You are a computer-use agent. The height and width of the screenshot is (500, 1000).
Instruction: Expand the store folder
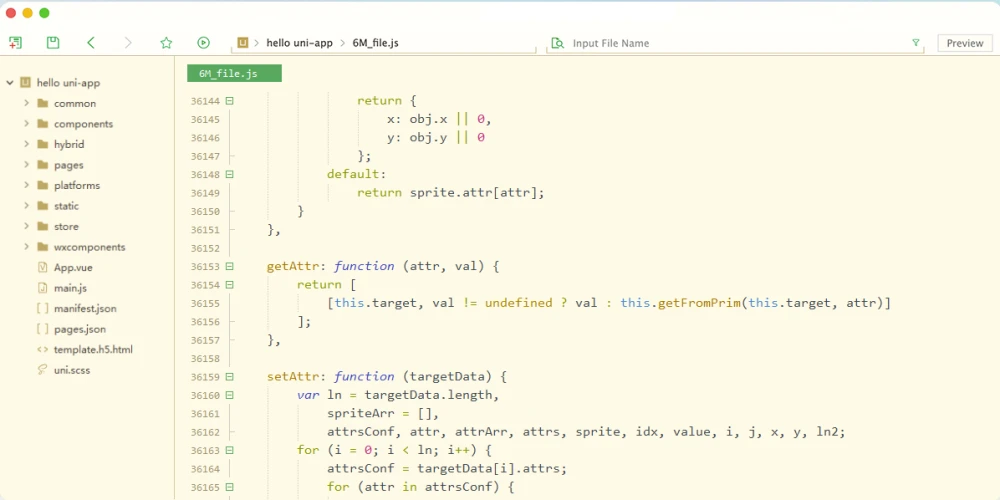[x=27, y=226]
